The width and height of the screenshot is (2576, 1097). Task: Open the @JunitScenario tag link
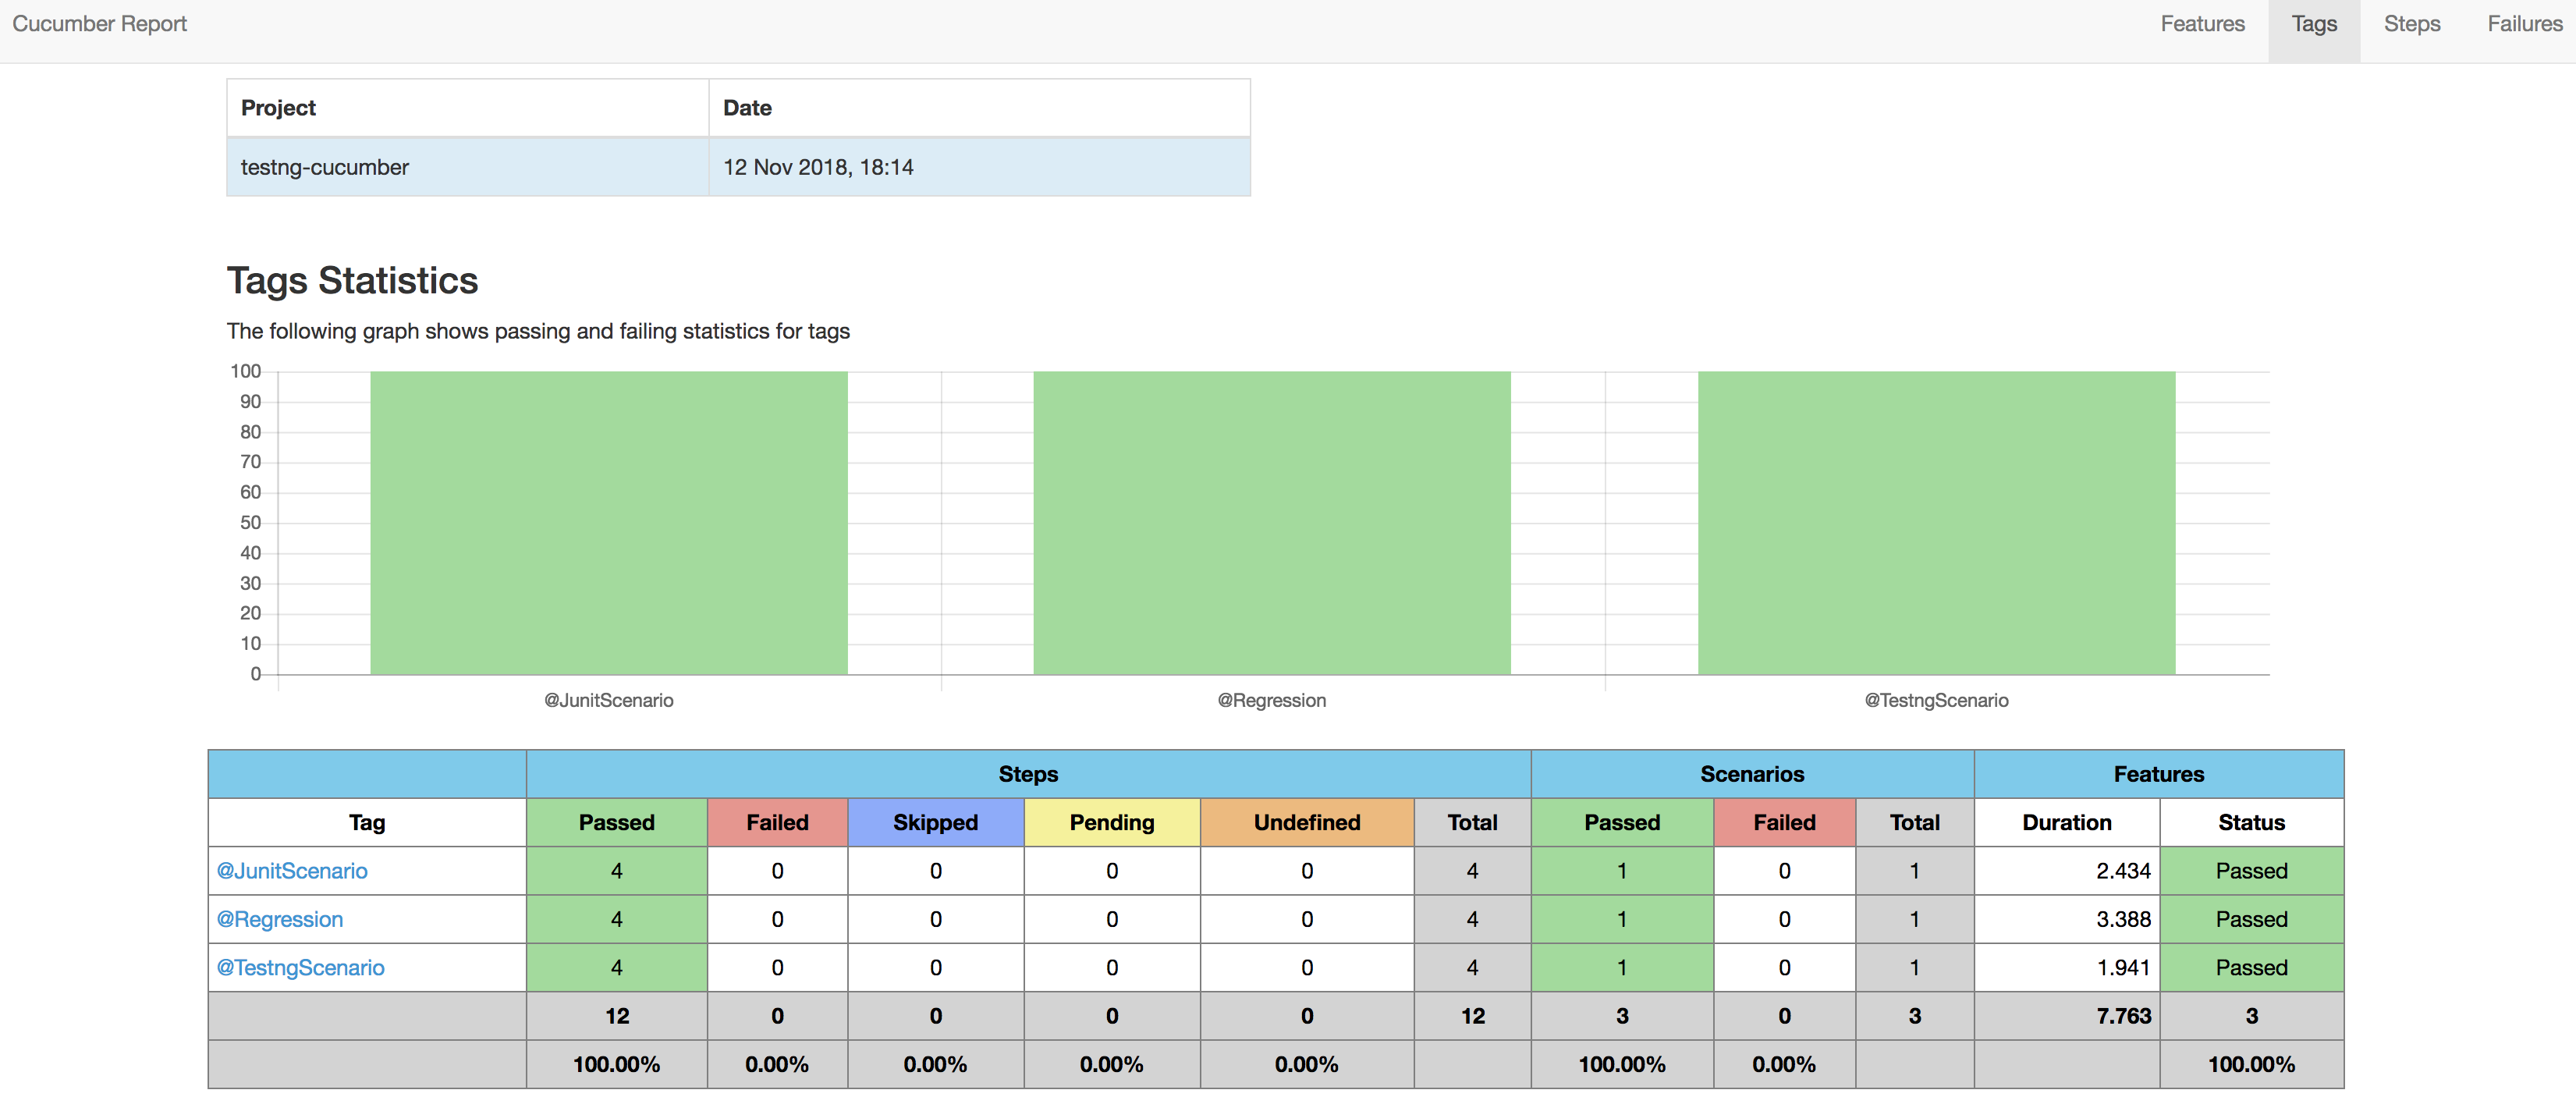point(292,871)
